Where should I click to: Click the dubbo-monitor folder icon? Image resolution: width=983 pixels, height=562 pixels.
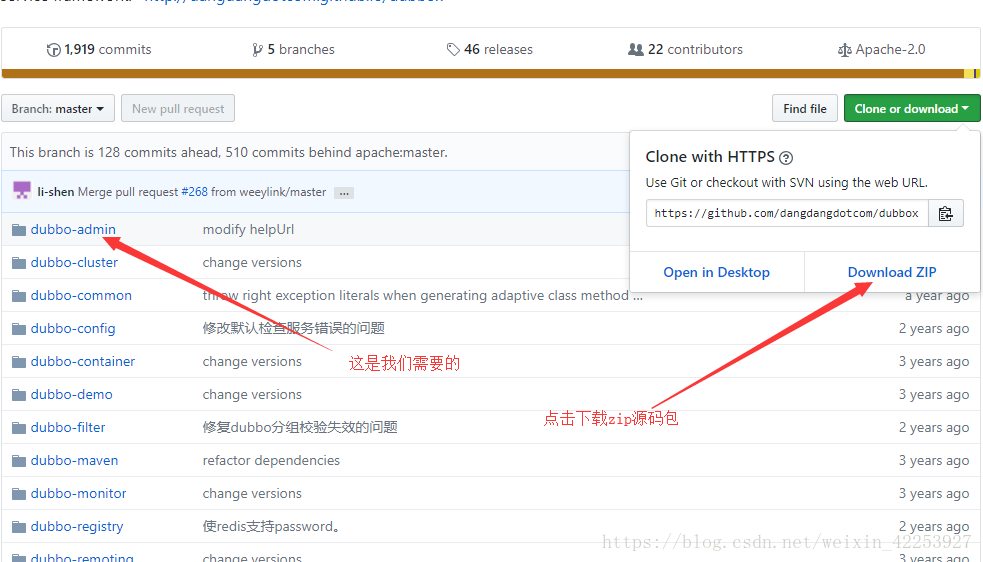coord(19,494)
